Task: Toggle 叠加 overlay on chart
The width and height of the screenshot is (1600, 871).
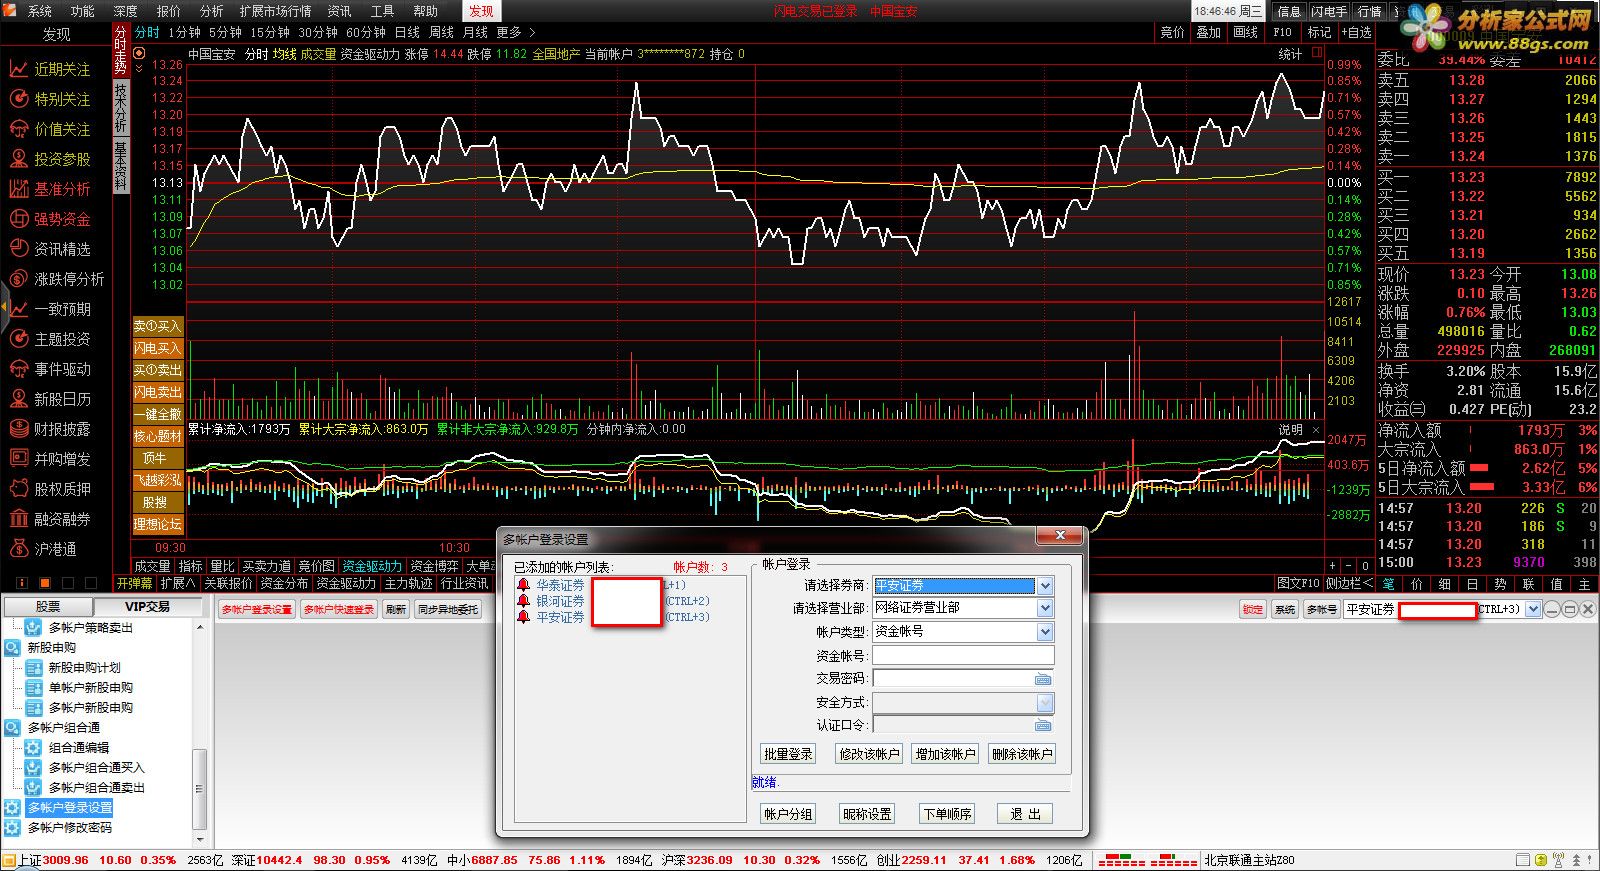Action: [1208, 32]
